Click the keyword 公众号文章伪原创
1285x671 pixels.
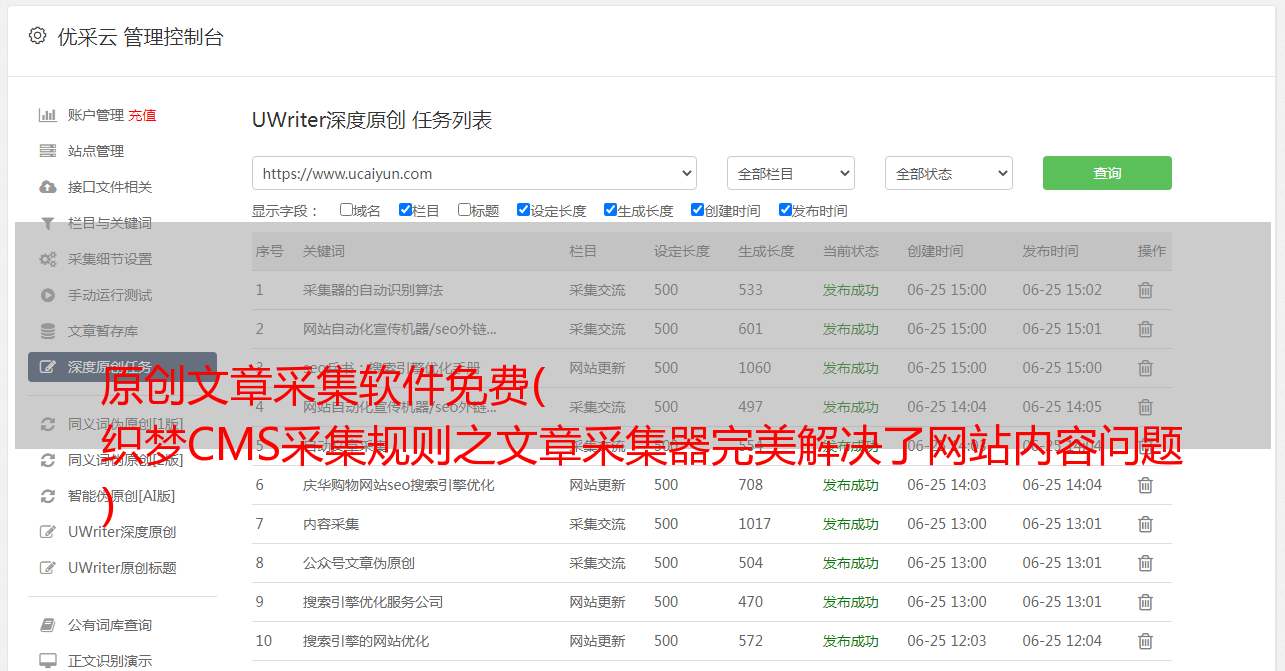pyautogui.click(x=359, y=563)
